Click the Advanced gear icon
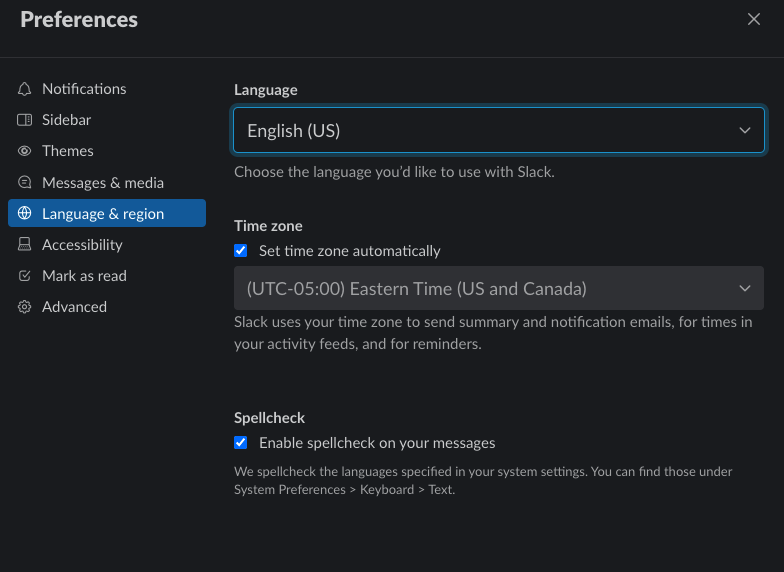 (x=24, y=306)
